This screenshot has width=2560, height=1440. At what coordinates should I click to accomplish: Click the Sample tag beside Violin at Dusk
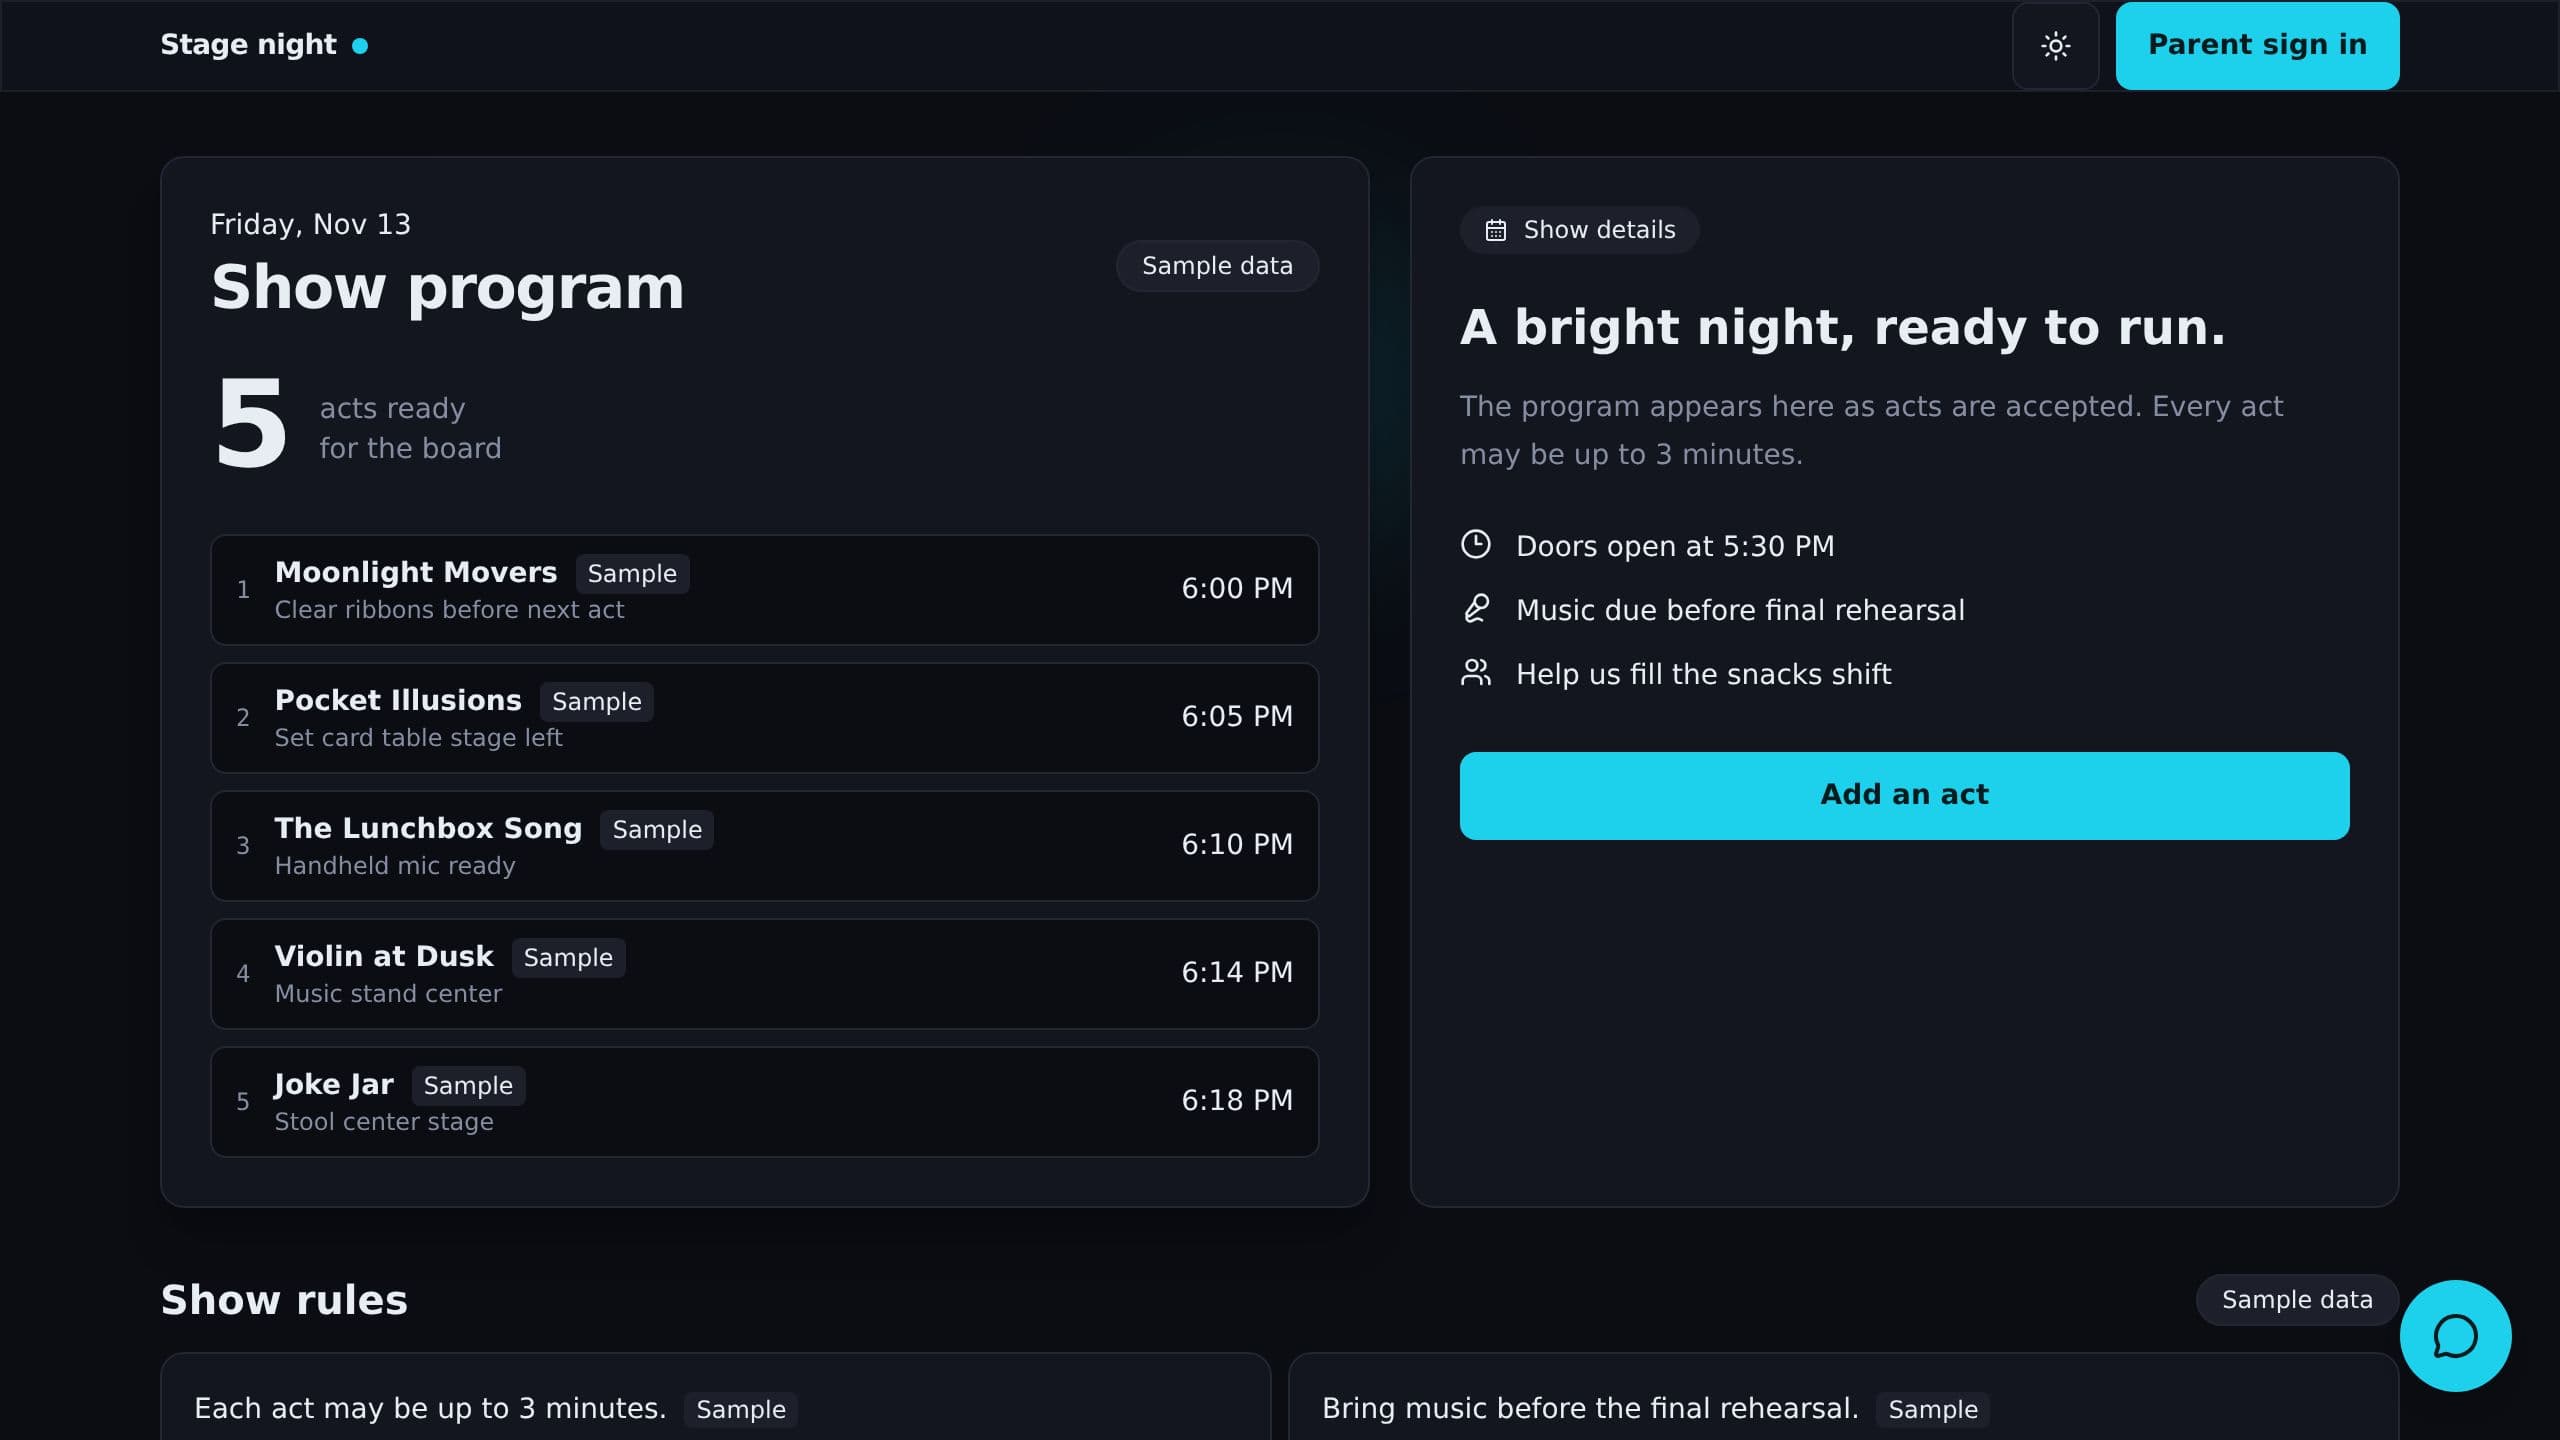(x=568, y=958)
